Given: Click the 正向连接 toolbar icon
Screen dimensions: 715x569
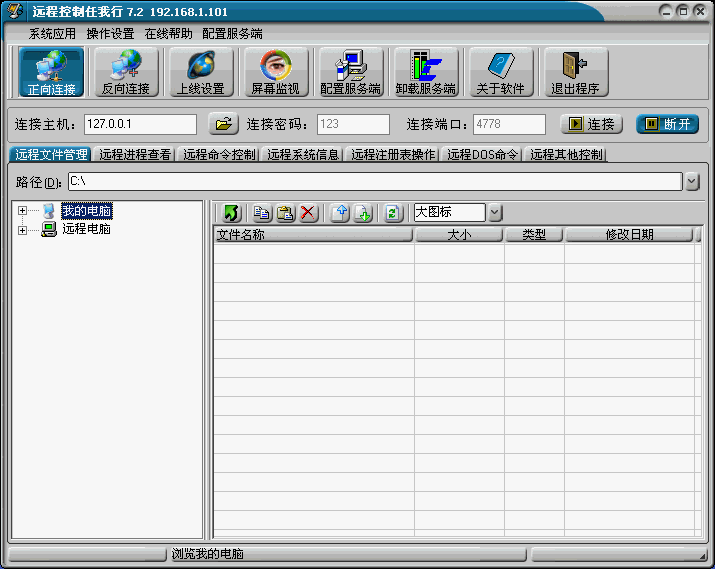Looking at the screenshot, I should pos(52,72).
